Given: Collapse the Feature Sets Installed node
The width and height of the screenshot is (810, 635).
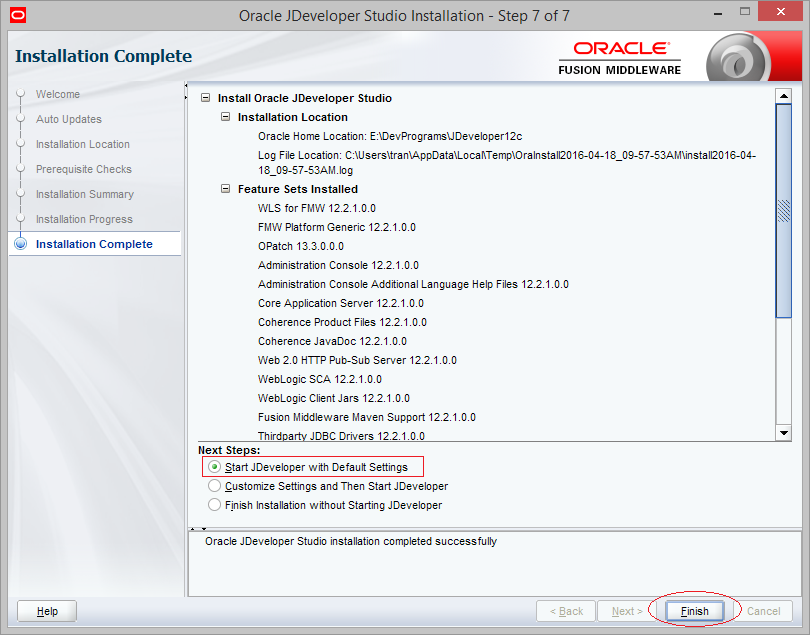Looking at the screenshot, I should pos(226,189).
